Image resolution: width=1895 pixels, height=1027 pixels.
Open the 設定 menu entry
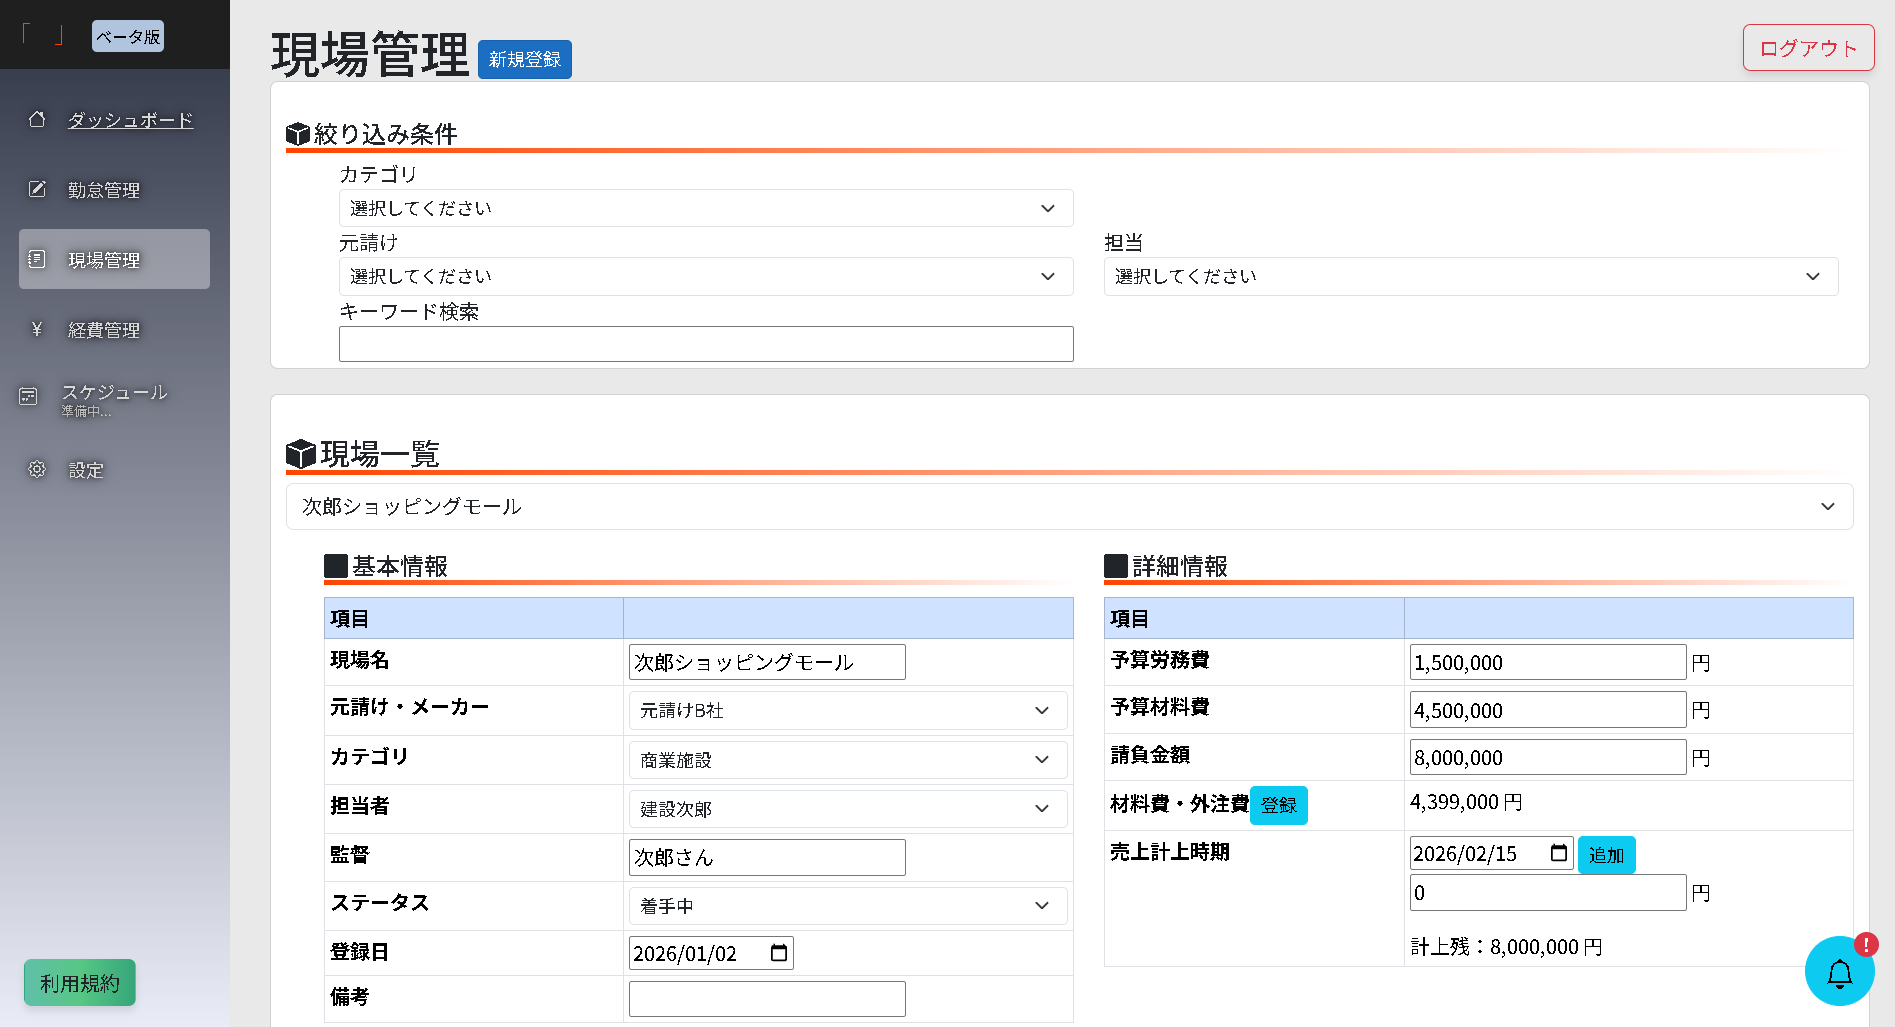(x=86, y=469)
